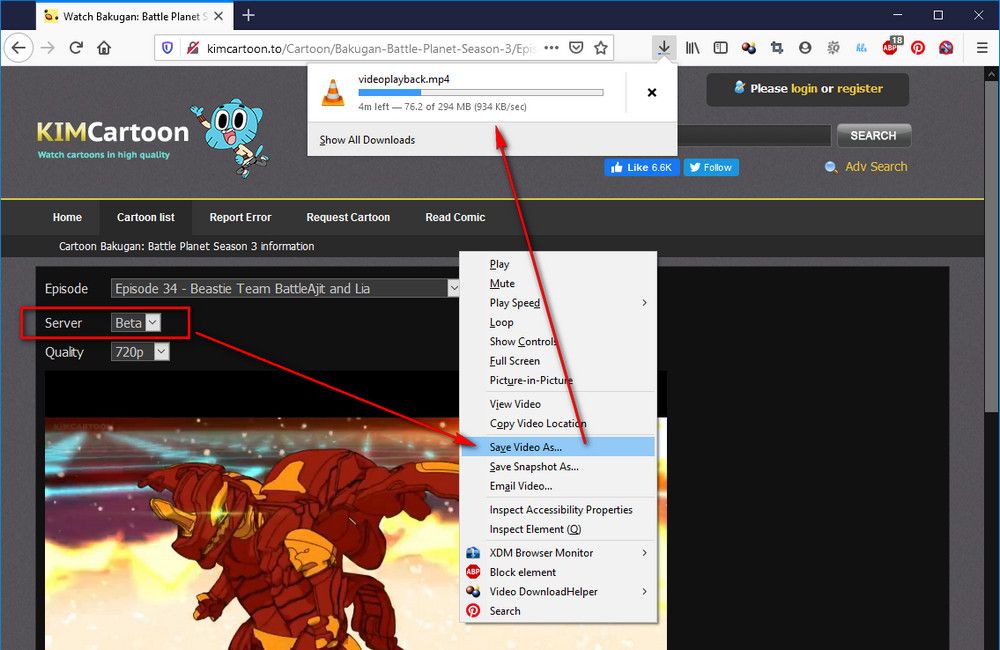Click the download progress bar for videoplayback.mp4
The width and height of the screenshot is (1000, 650).
click(481, 92)
